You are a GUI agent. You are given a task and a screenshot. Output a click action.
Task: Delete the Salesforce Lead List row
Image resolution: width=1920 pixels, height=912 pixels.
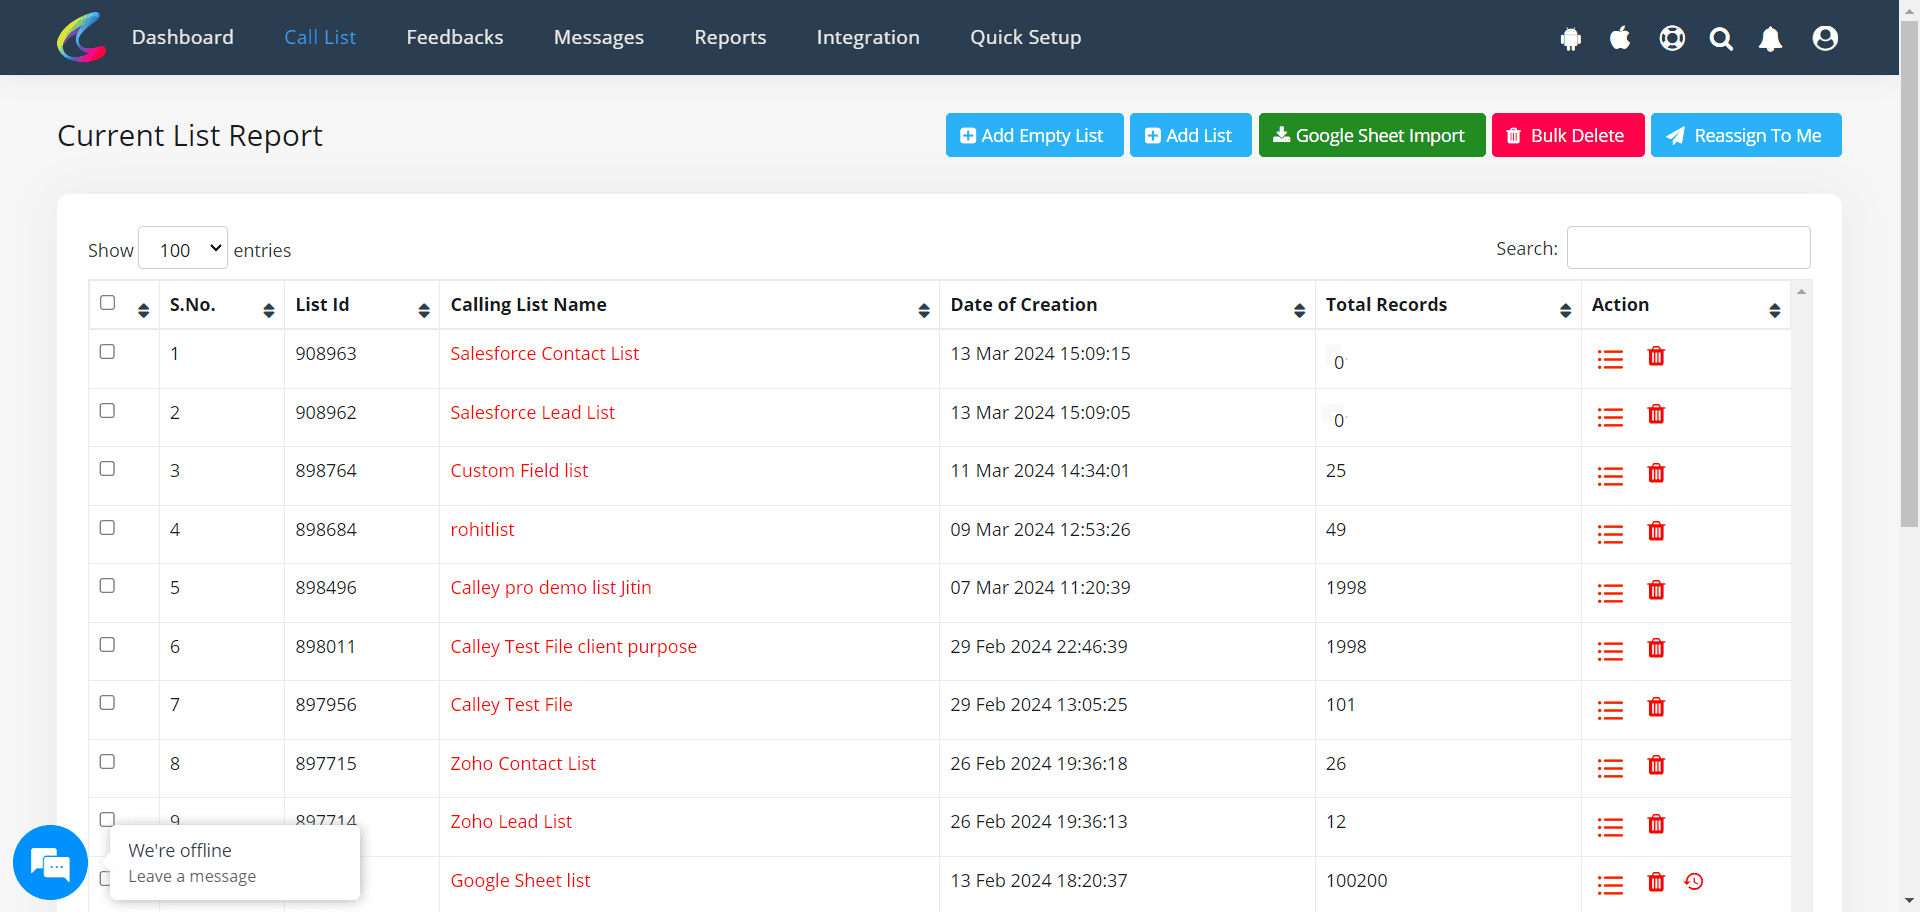click(1656, 414)
